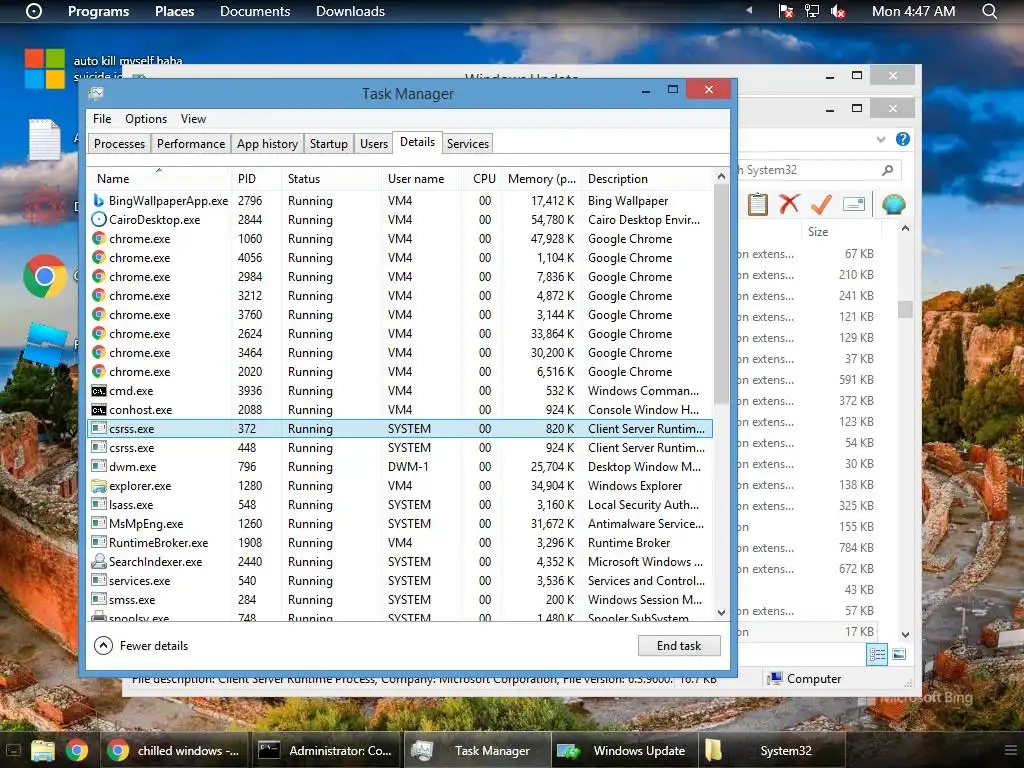Open Programs in the top menu bar
The image size is (1024, 768).
[x=99, y=11]
